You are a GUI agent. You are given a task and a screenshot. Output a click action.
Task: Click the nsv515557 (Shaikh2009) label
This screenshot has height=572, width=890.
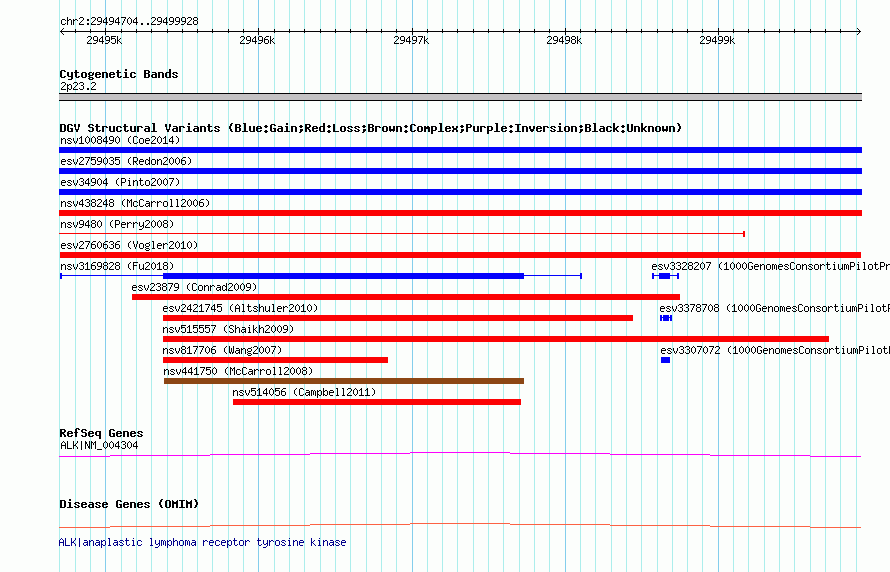[229, 329]
